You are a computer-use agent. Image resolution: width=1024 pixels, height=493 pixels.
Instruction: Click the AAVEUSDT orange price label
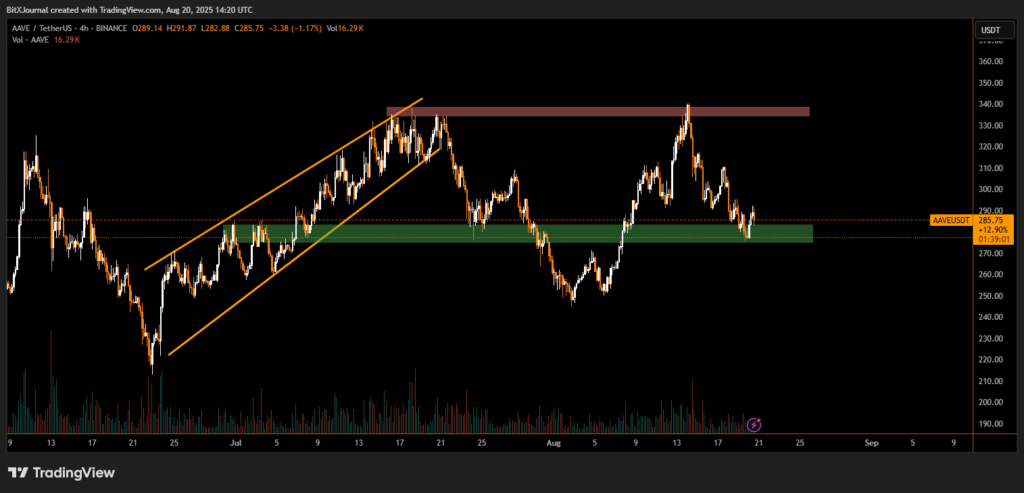(950, 219)
